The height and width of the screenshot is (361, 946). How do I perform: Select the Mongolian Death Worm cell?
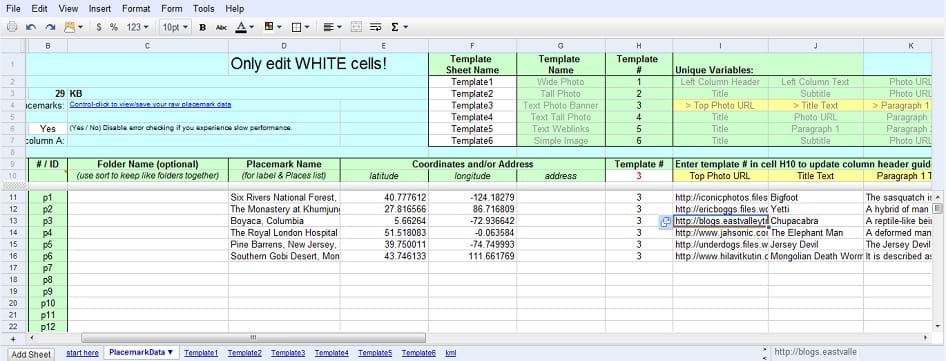(816, 256)
